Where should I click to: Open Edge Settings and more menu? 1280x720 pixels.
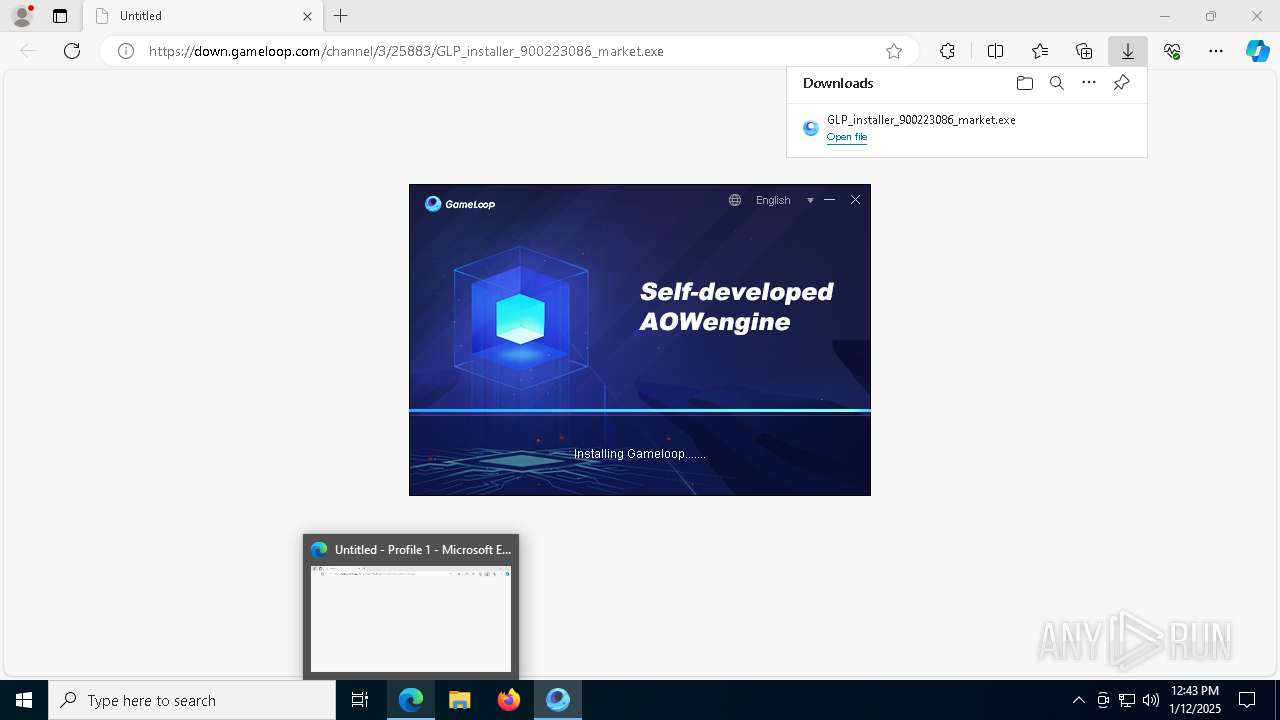click(x=1216, y=51)
